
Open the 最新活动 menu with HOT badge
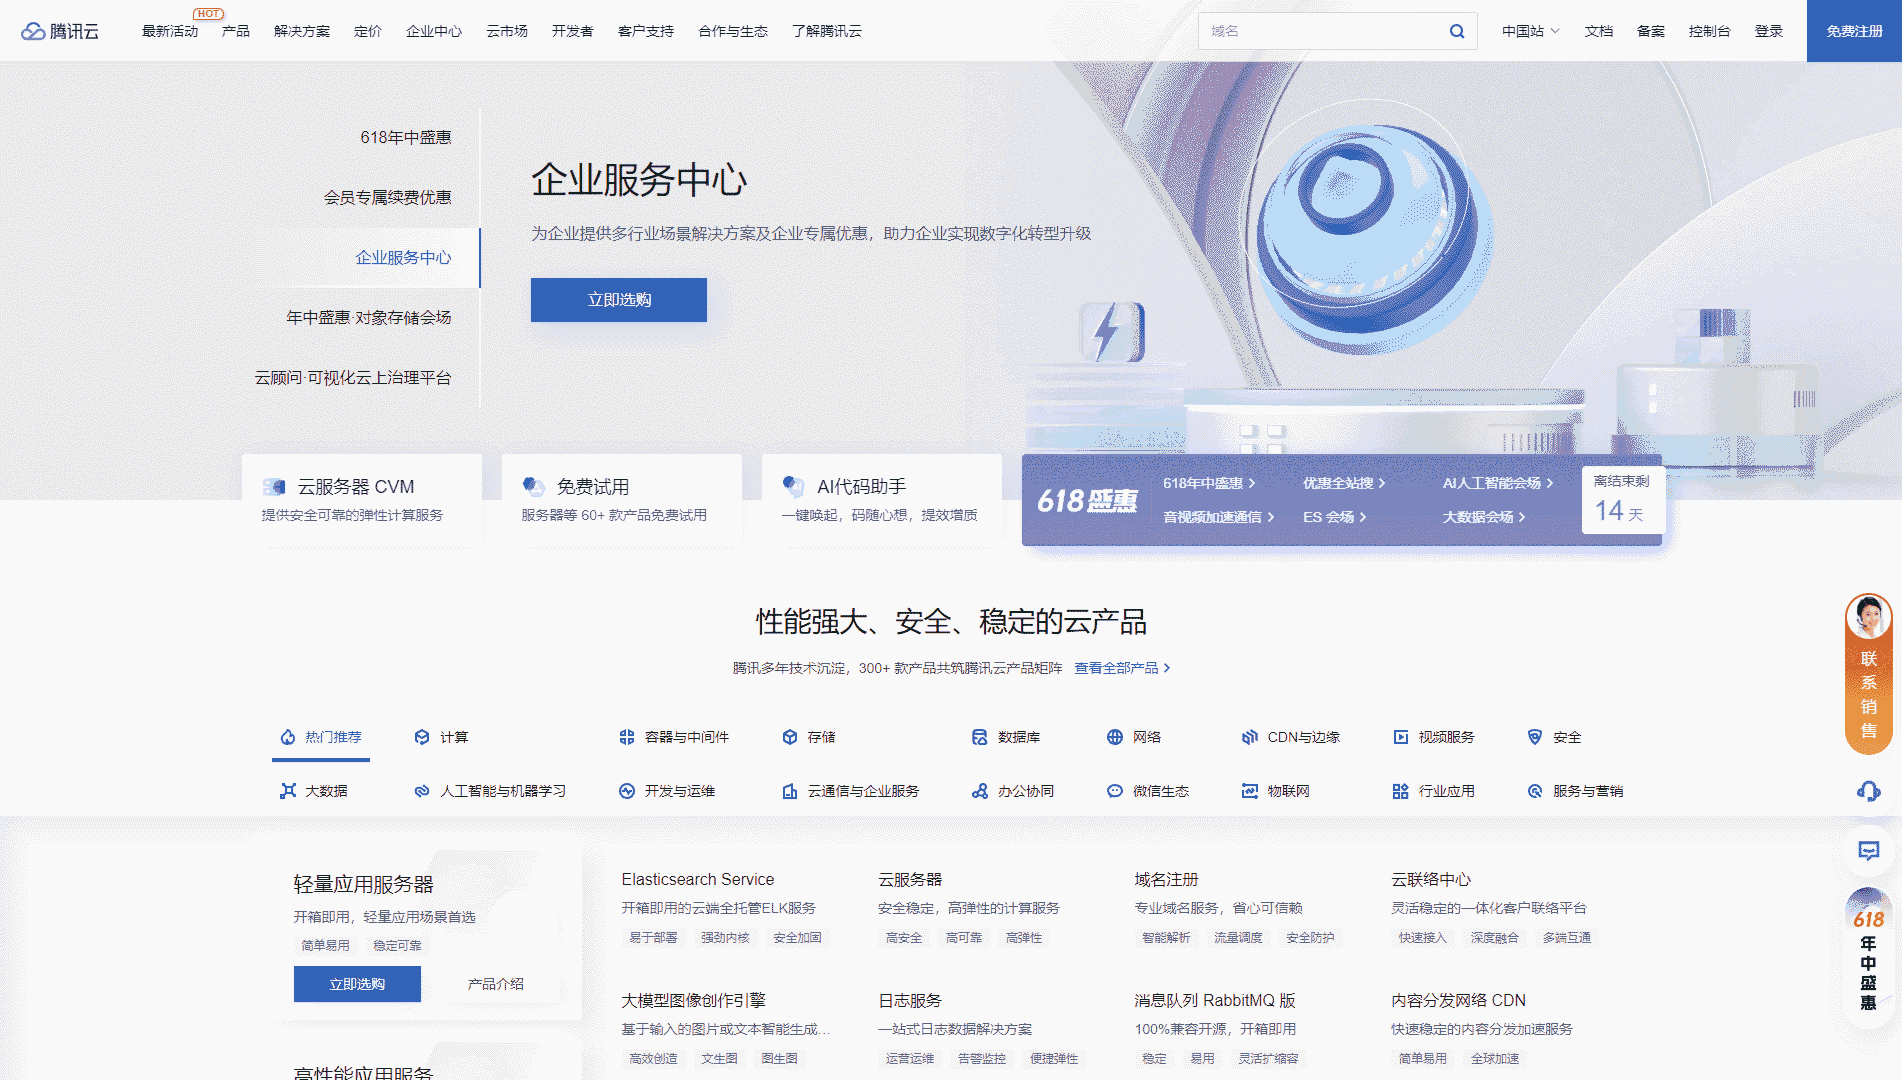tap(170, 31)
